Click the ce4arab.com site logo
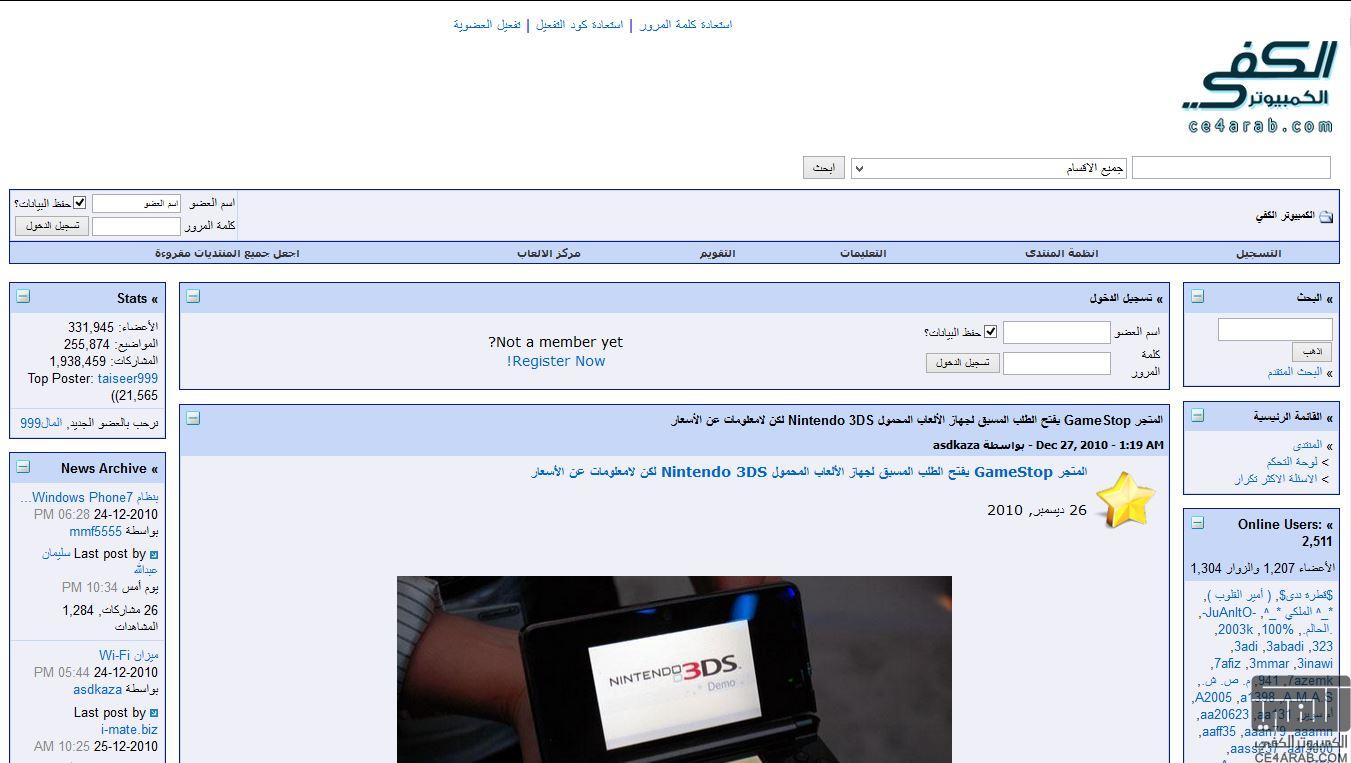Screen dimensions: 1351x763 pos(1260,88)
